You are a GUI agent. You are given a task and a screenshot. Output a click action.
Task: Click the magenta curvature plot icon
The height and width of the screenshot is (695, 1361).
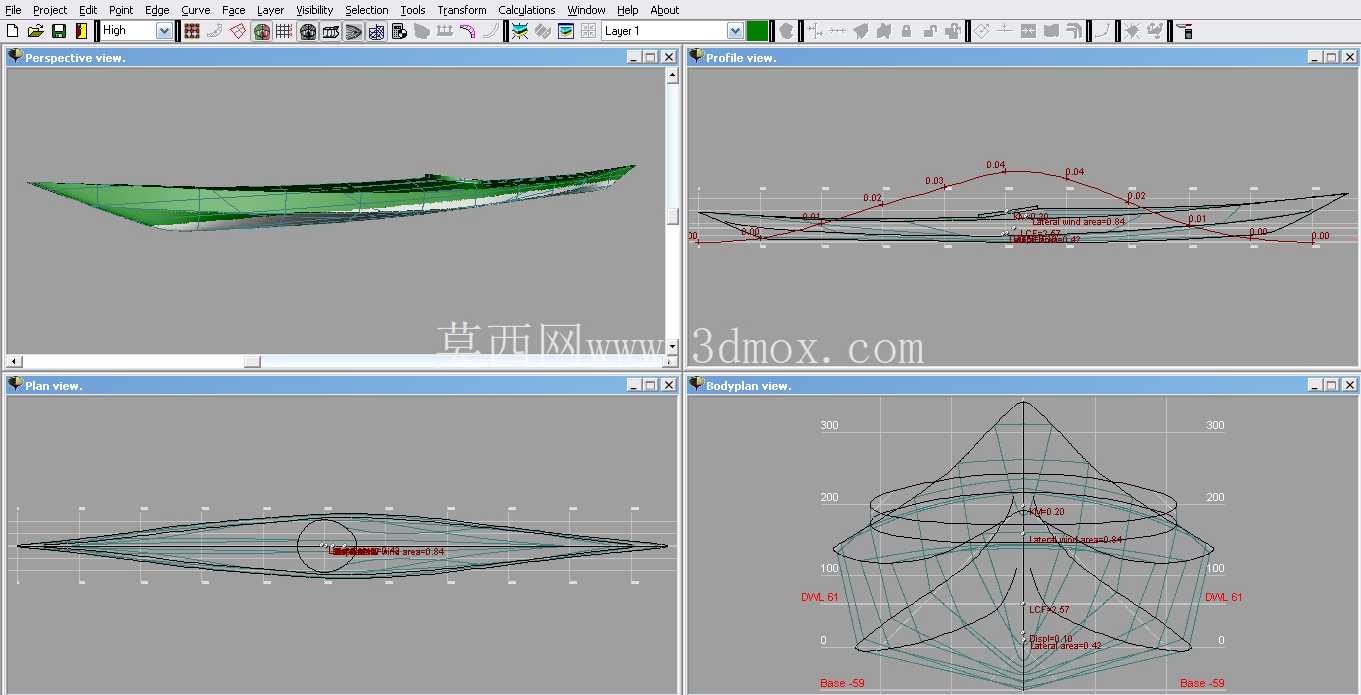point(468,31)
